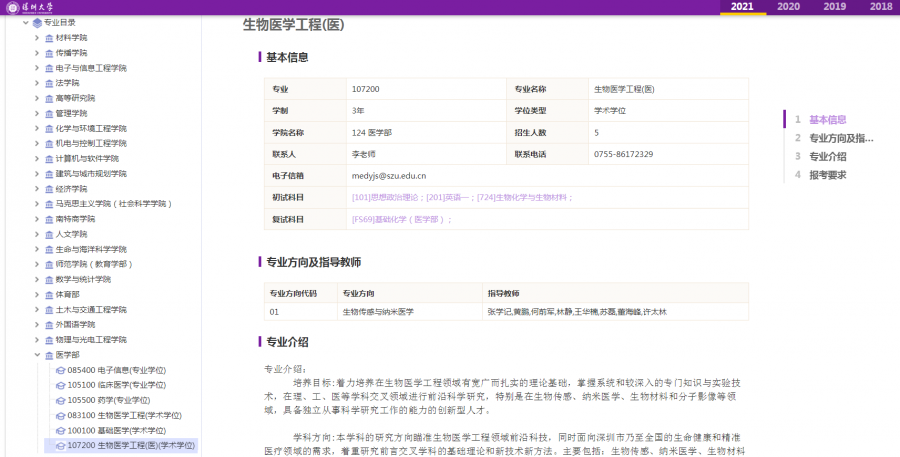Collapse the 医学部 tree node
This screenshot has width=900, height=457.
tap(37, 355)
